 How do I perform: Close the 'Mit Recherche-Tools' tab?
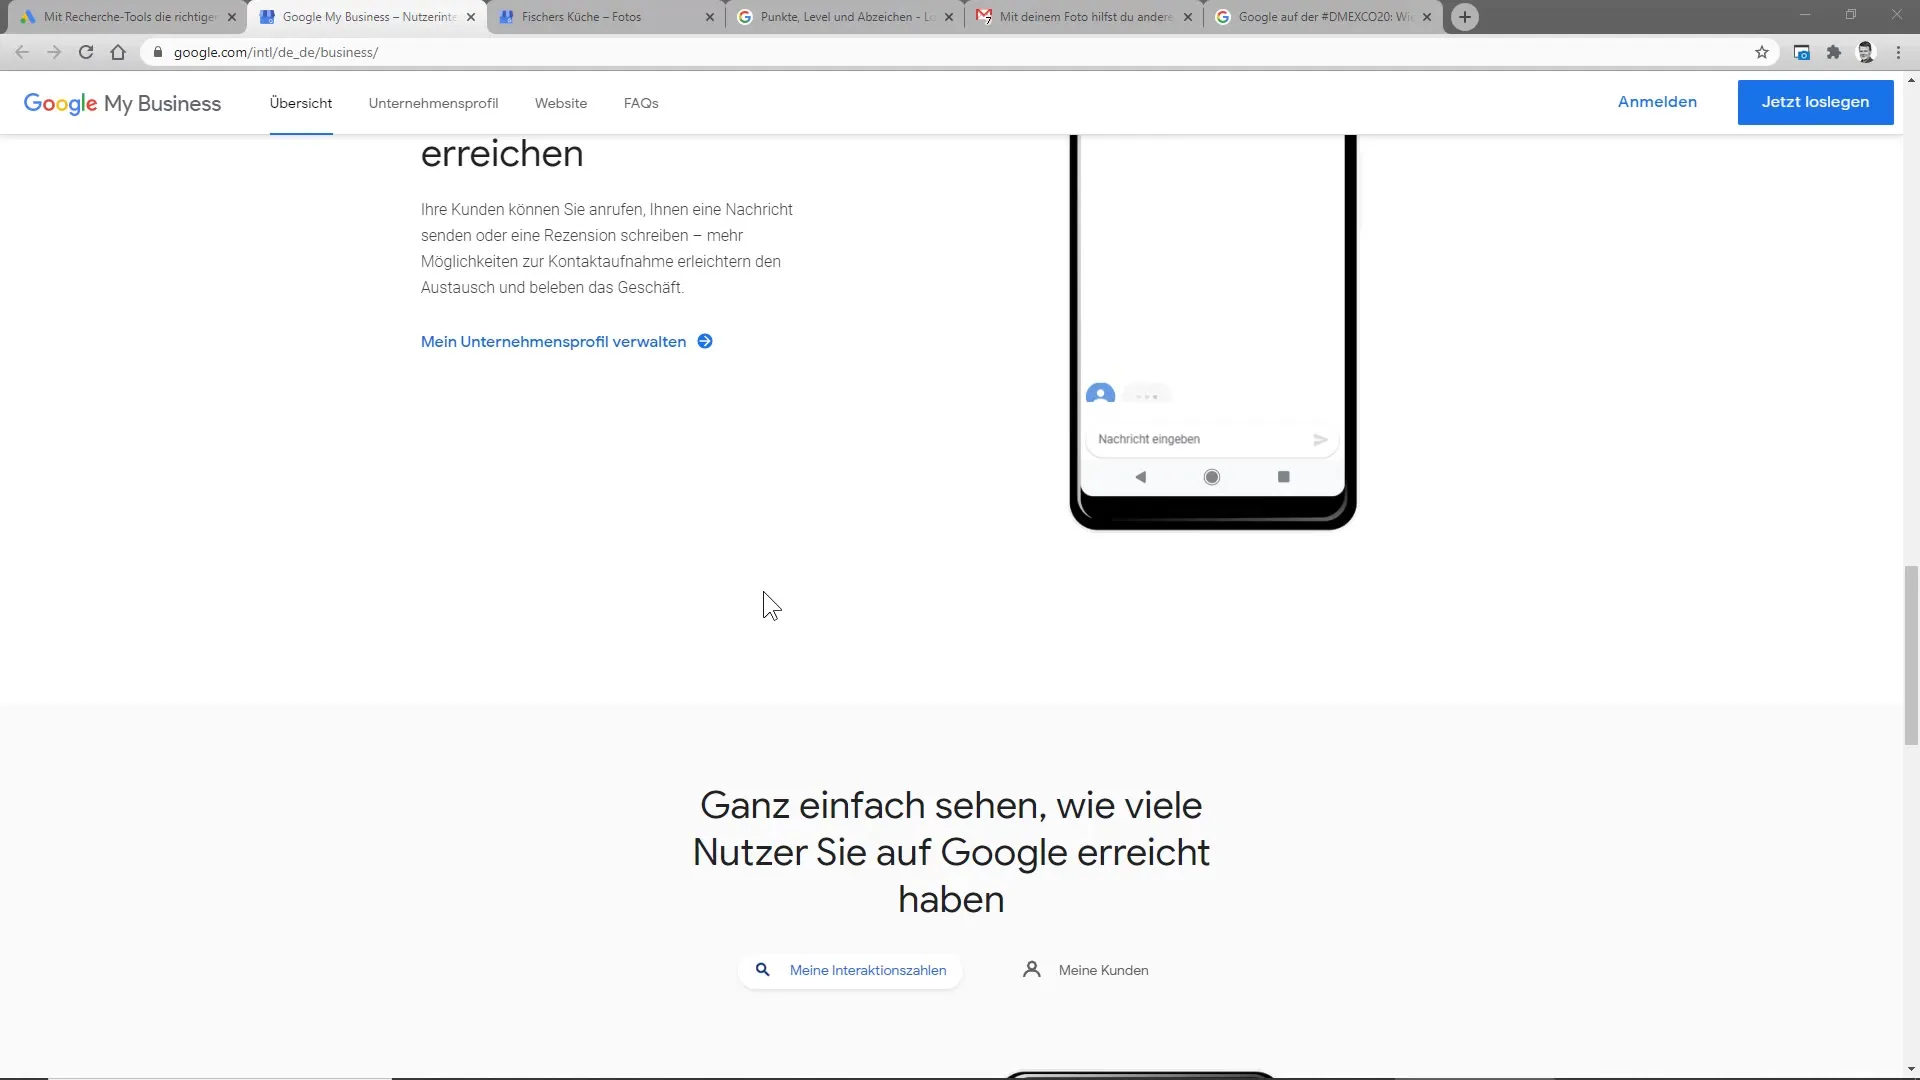pos(232,17)
